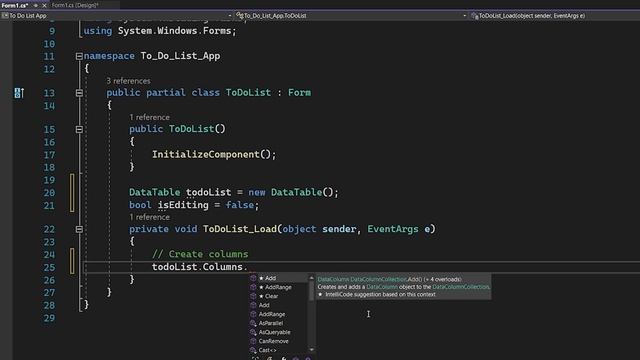Collapse the ToDoList() constructor block
The image size is (640, 360).
click(x=79, y=129)
